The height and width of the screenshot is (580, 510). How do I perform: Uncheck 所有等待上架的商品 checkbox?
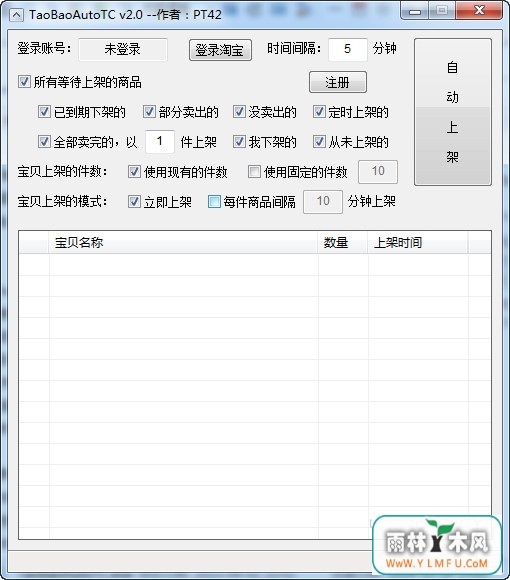(24, 82)
